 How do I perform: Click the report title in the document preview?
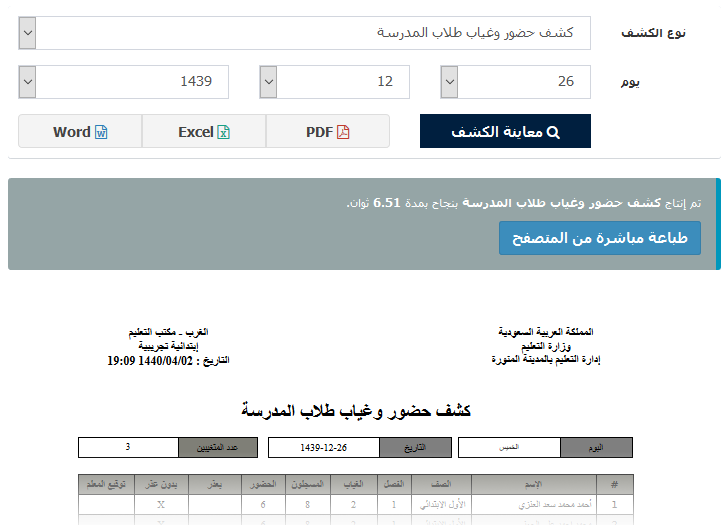coord(356,411)
